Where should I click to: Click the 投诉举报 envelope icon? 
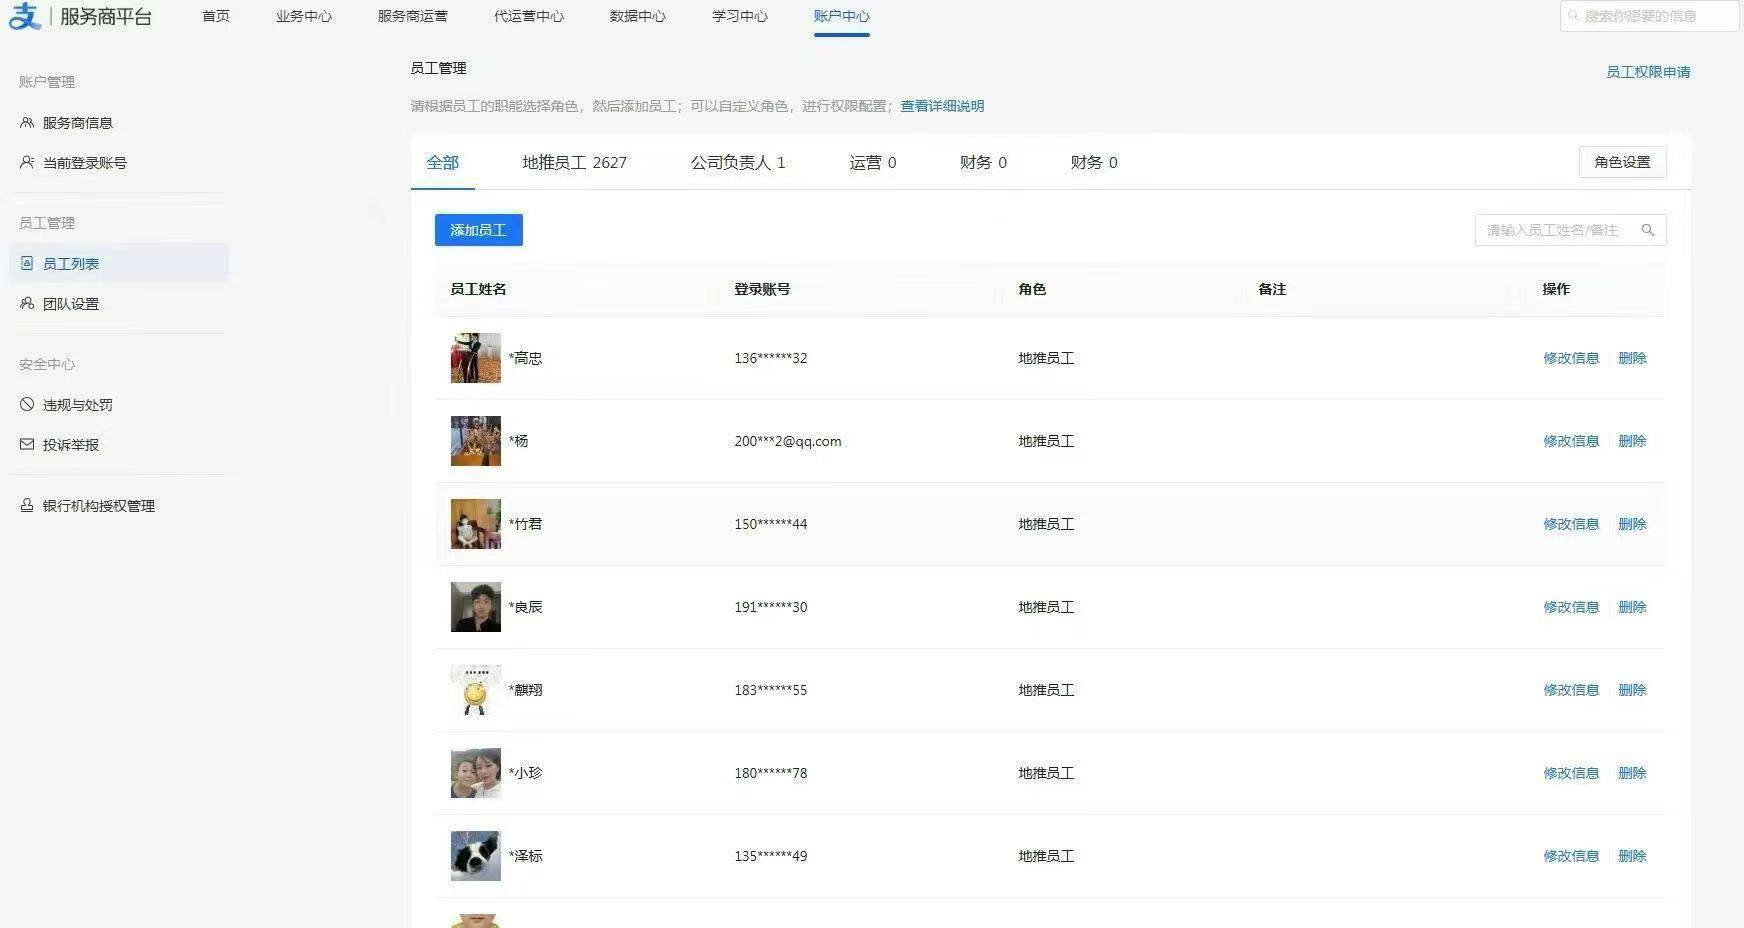[26, 444]
